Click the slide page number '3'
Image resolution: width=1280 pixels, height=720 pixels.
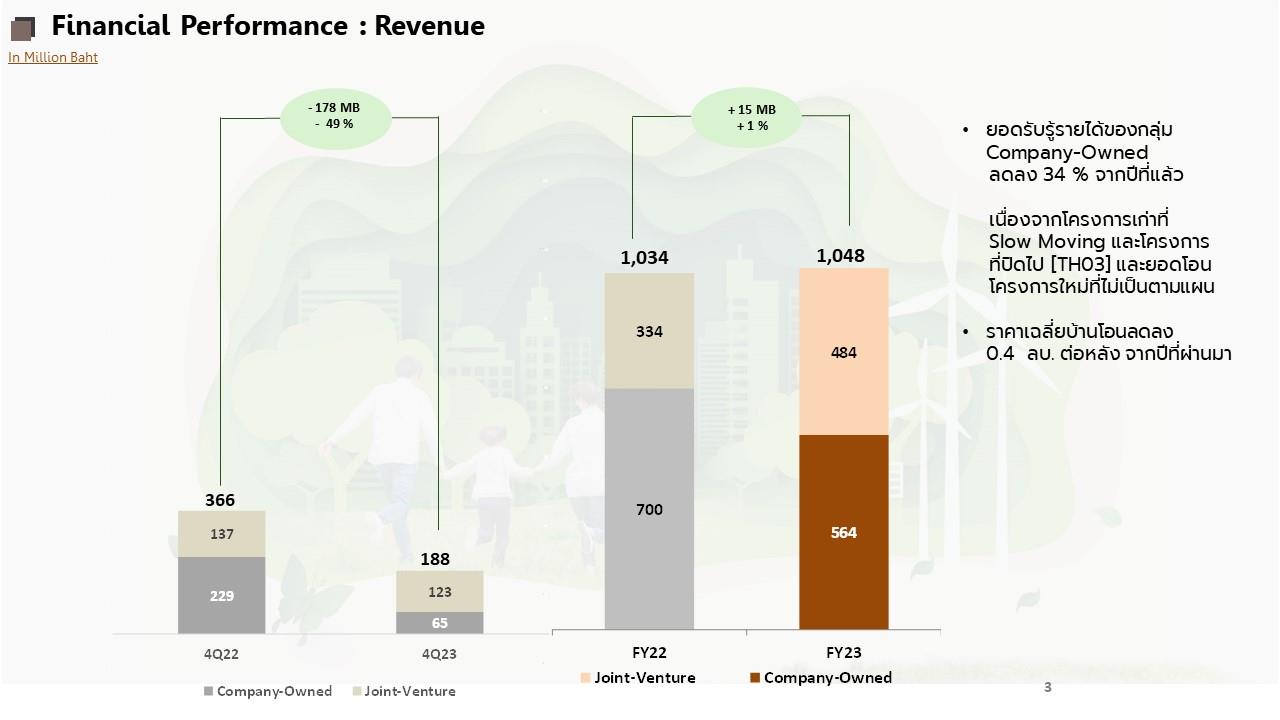coord(1048,687)
